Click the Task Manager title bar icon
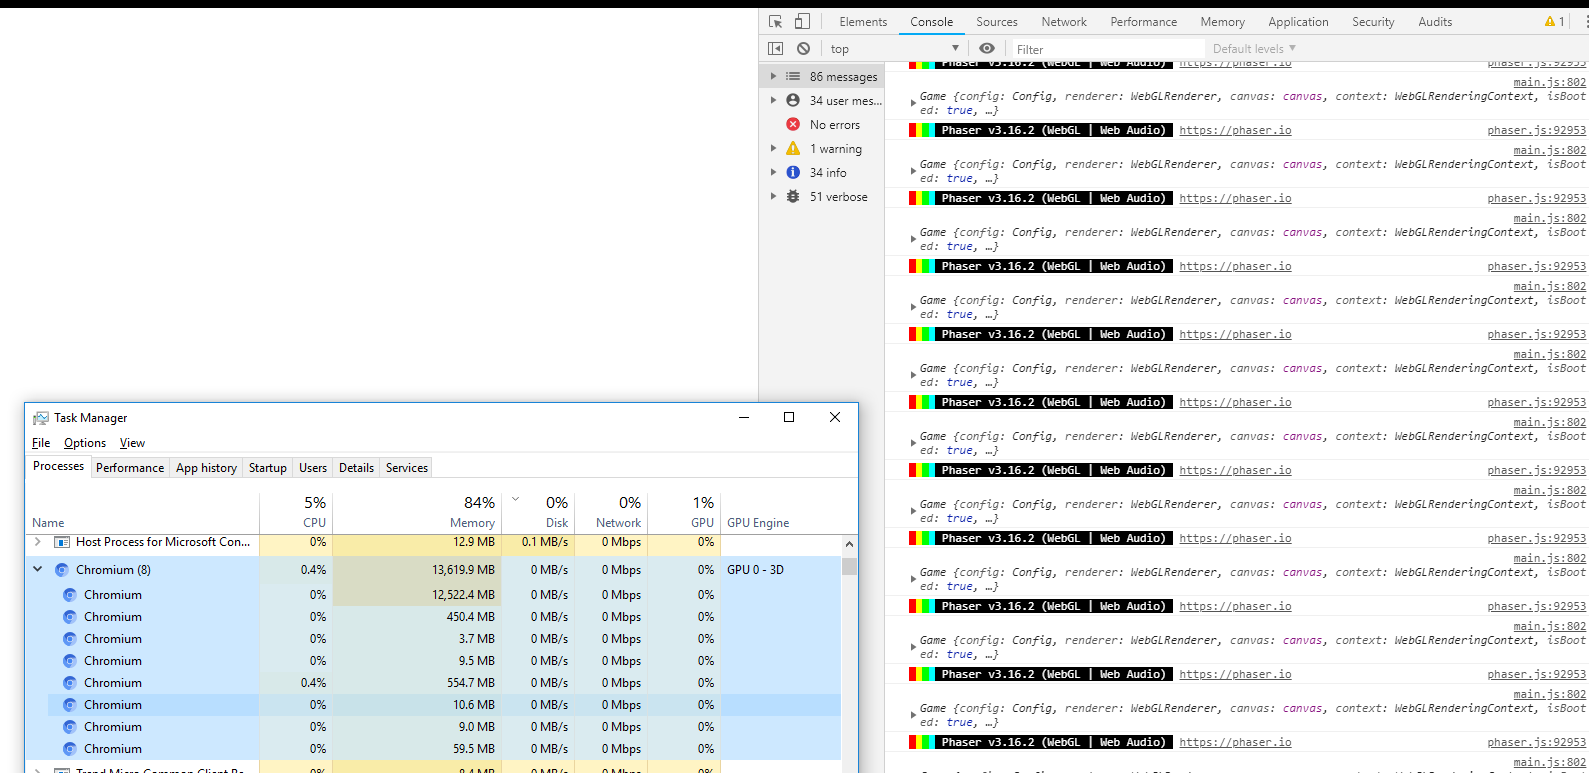This screenshot has width=1589, height=773. tap(41, 418)
